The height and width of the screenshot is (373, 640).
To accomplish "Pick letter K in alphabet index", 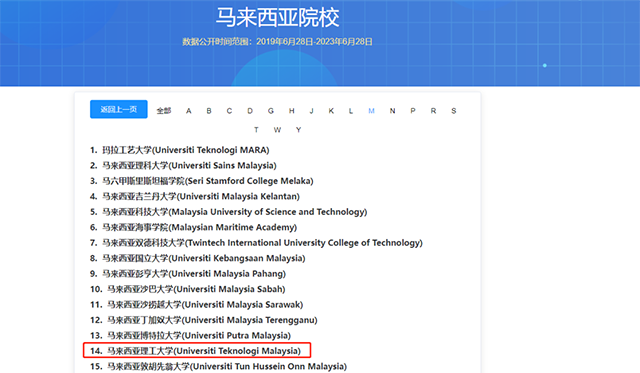I will click(x=331, y=111).
